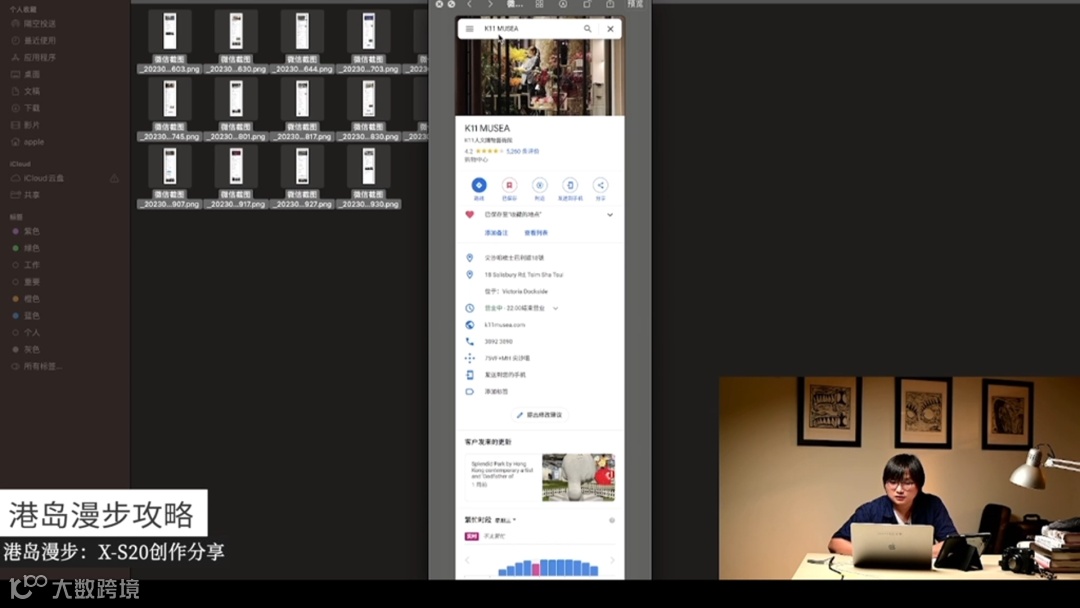This screenshot has height=608, width=1080.
Task: Click the red heart saved-place icon
Action: [470, 215]
